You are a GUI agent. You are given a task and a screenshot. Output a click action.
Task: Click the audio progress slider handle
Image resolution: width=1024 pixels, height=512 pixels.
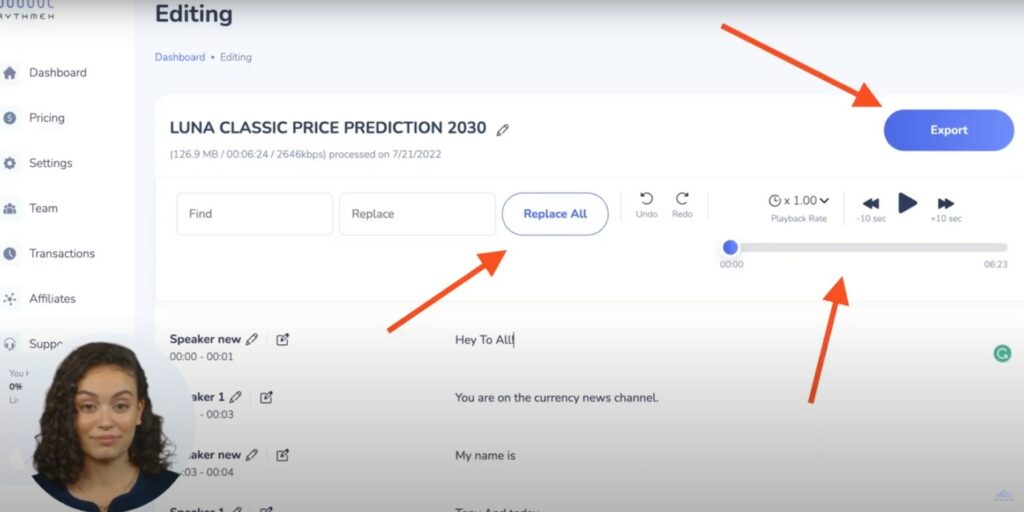(730, 248)
